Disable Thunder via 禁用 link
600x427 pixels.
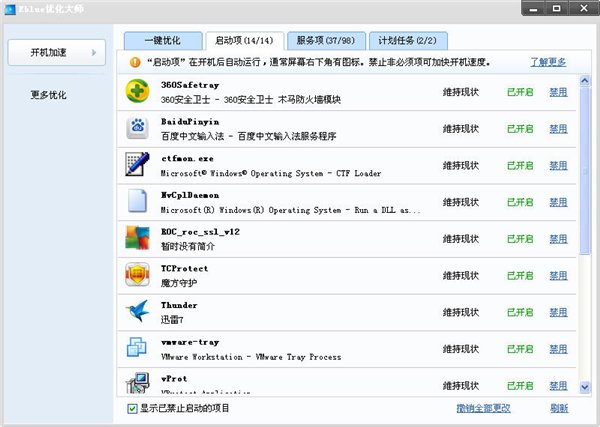(558, 313)
